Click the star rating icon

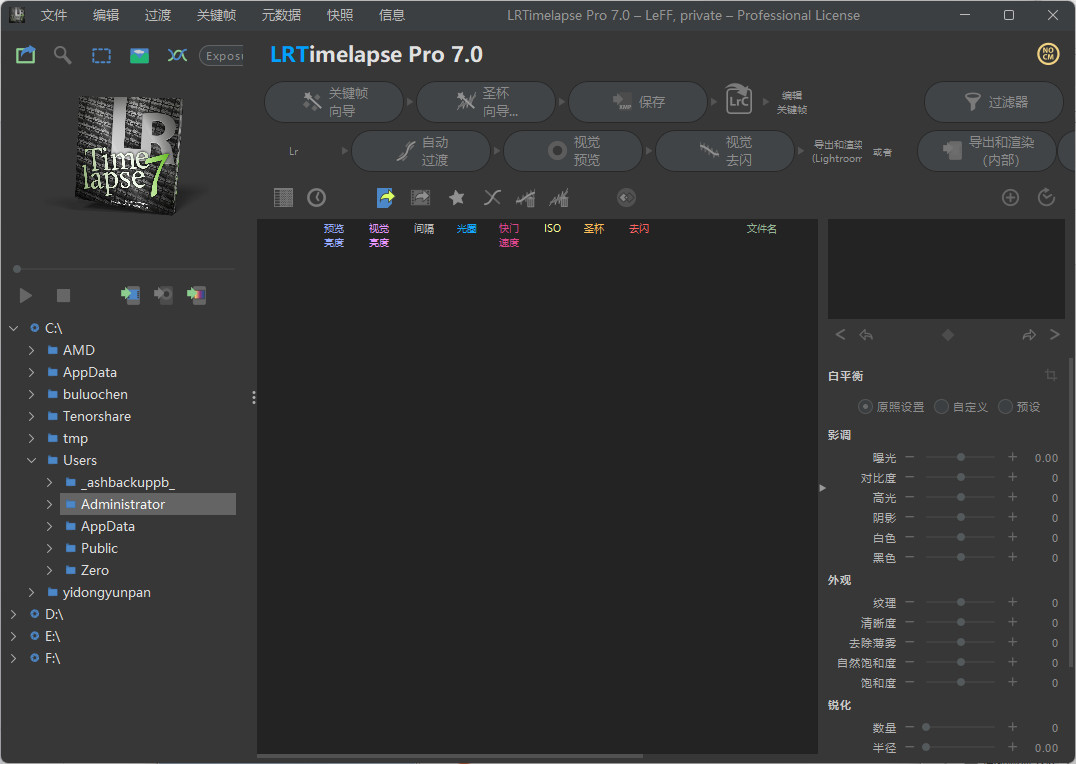456,198
